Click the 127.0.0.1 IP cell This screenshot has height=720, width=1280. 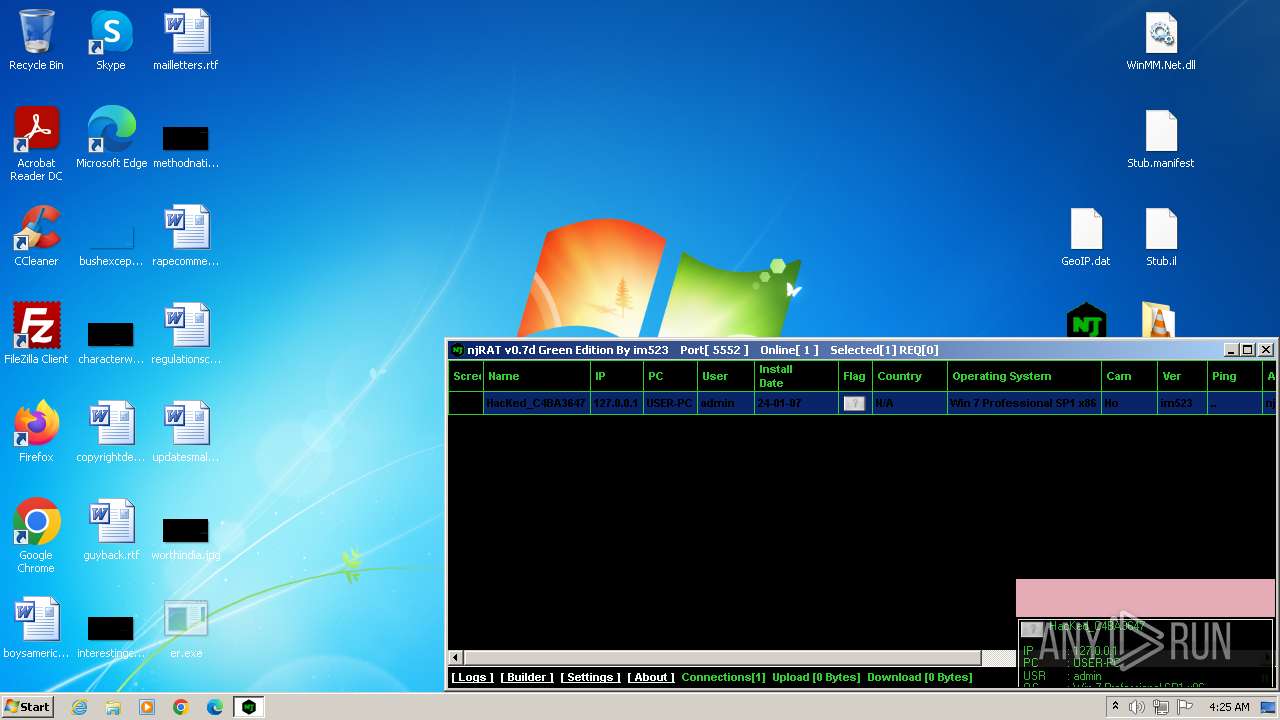click(x=616, y=403)
